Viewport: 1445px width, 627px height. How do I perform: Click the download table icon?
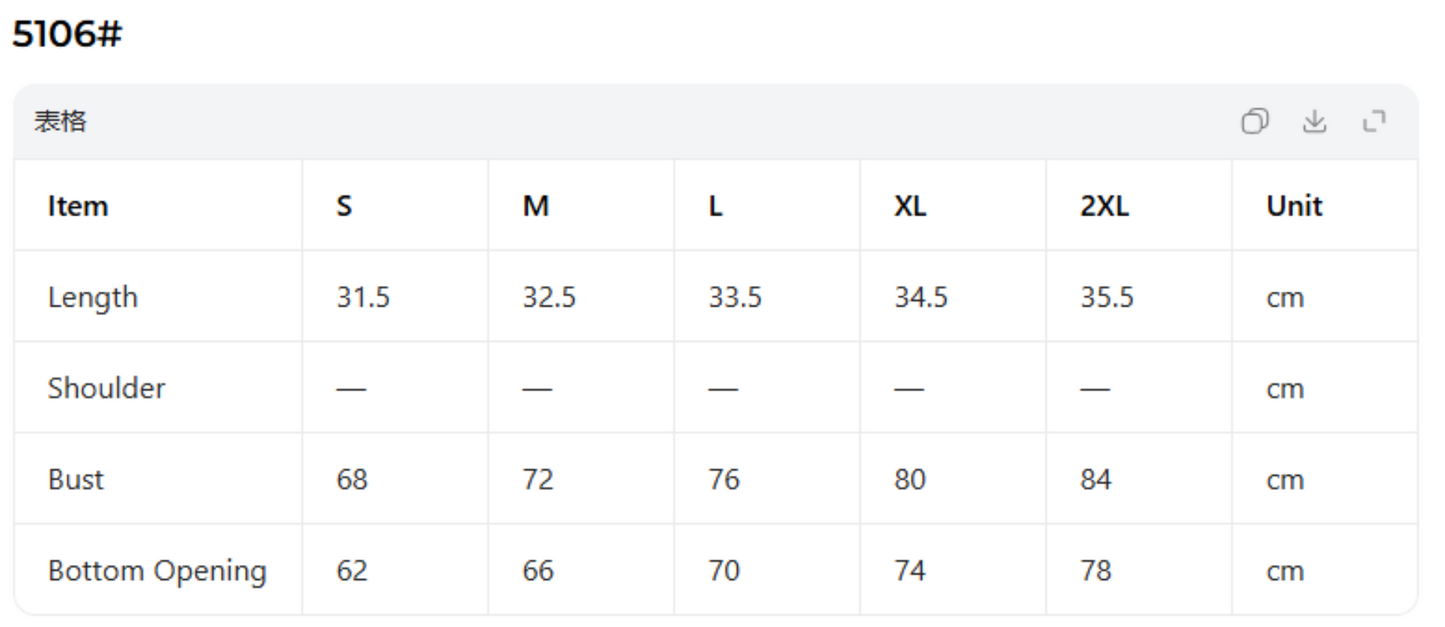(x=1314, y=121)
